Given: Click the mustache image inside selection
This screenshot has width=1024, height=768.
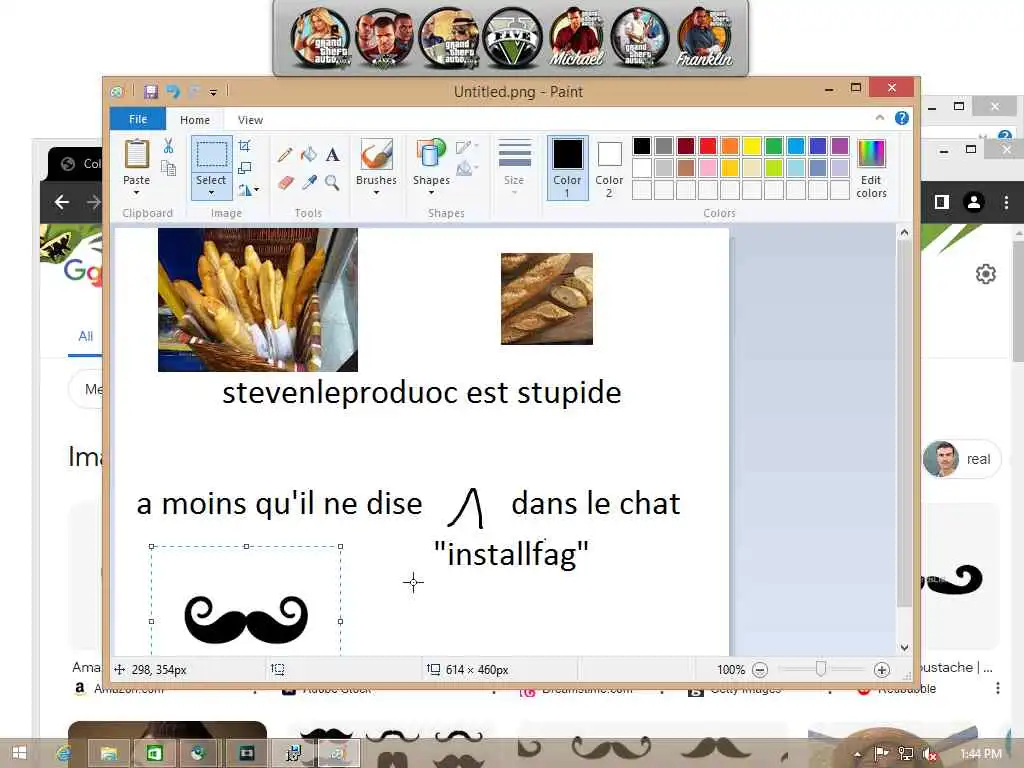Looking at the screenshot, I should coord(246,619).
